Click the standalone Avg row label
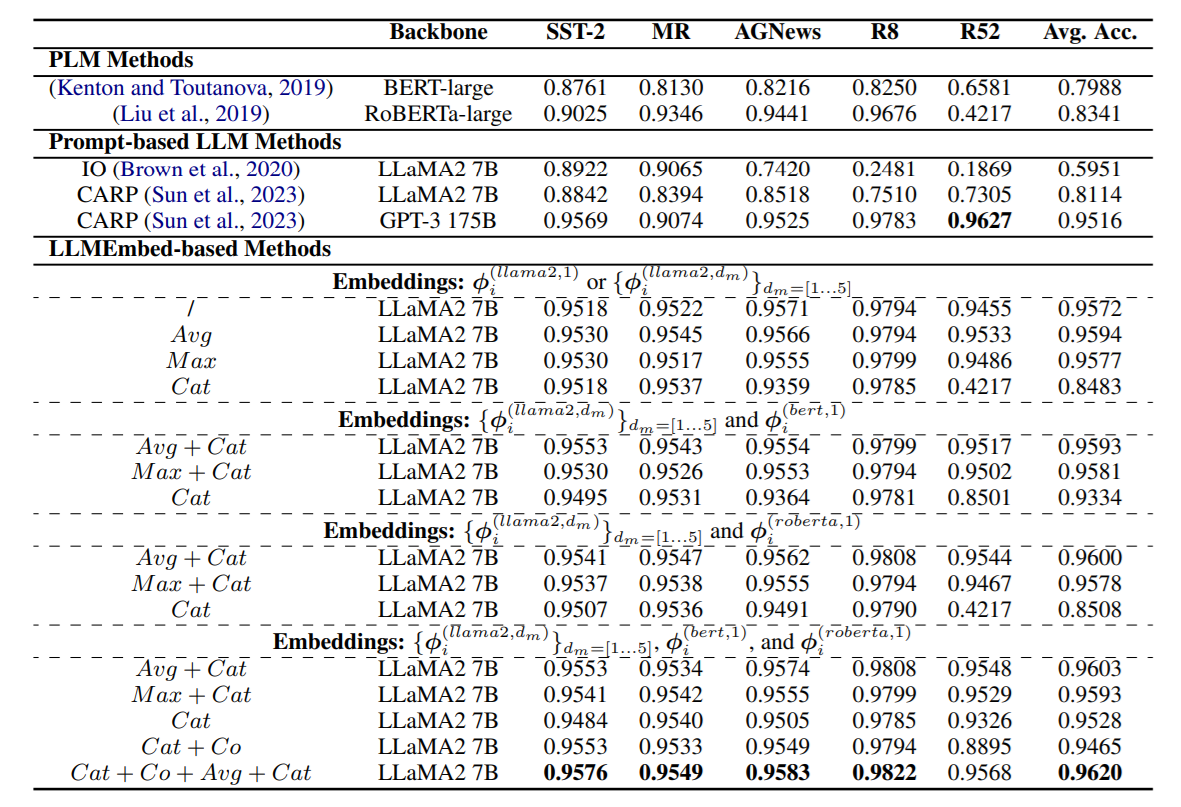This screenshot has width=1181, height=807. (191, 335)
